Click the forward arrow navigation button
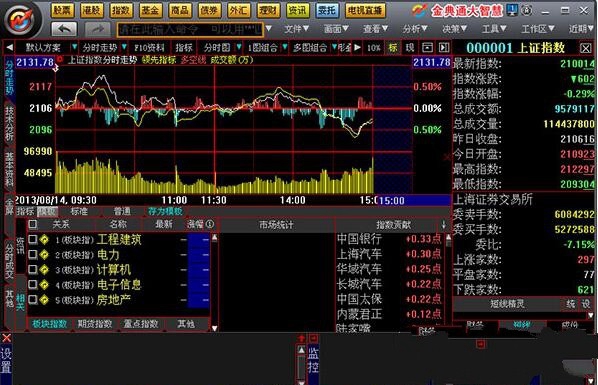The image size is (598, 385). [98, 29]
